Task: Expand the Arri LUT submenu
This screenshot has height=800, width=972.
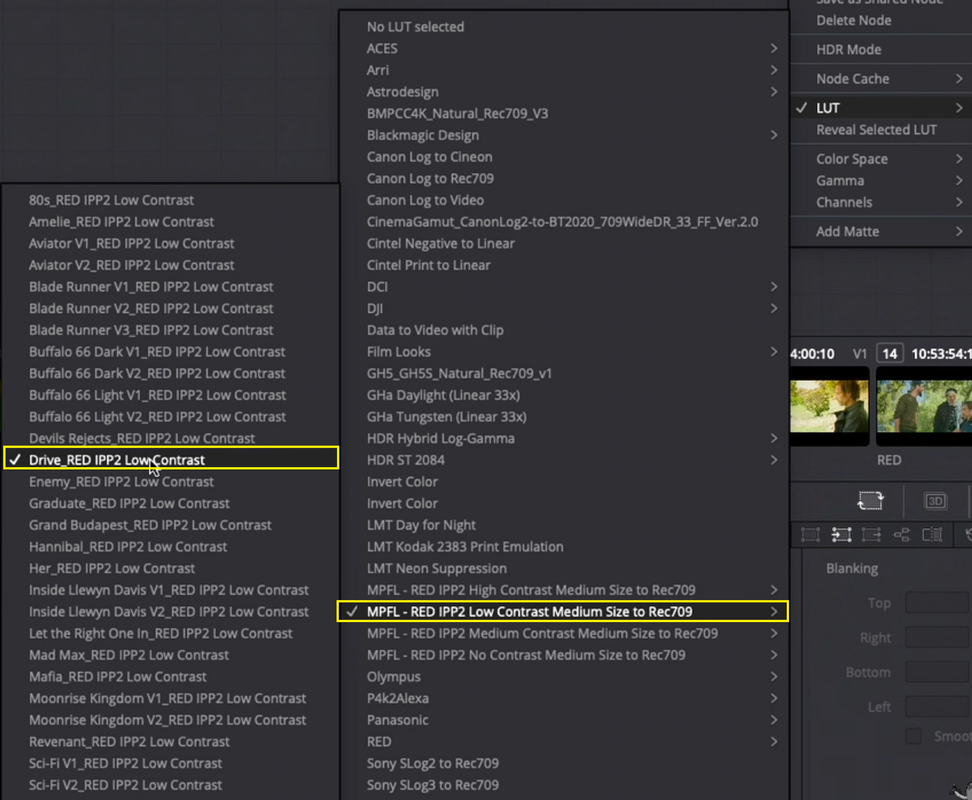Action: pos(563,70)
